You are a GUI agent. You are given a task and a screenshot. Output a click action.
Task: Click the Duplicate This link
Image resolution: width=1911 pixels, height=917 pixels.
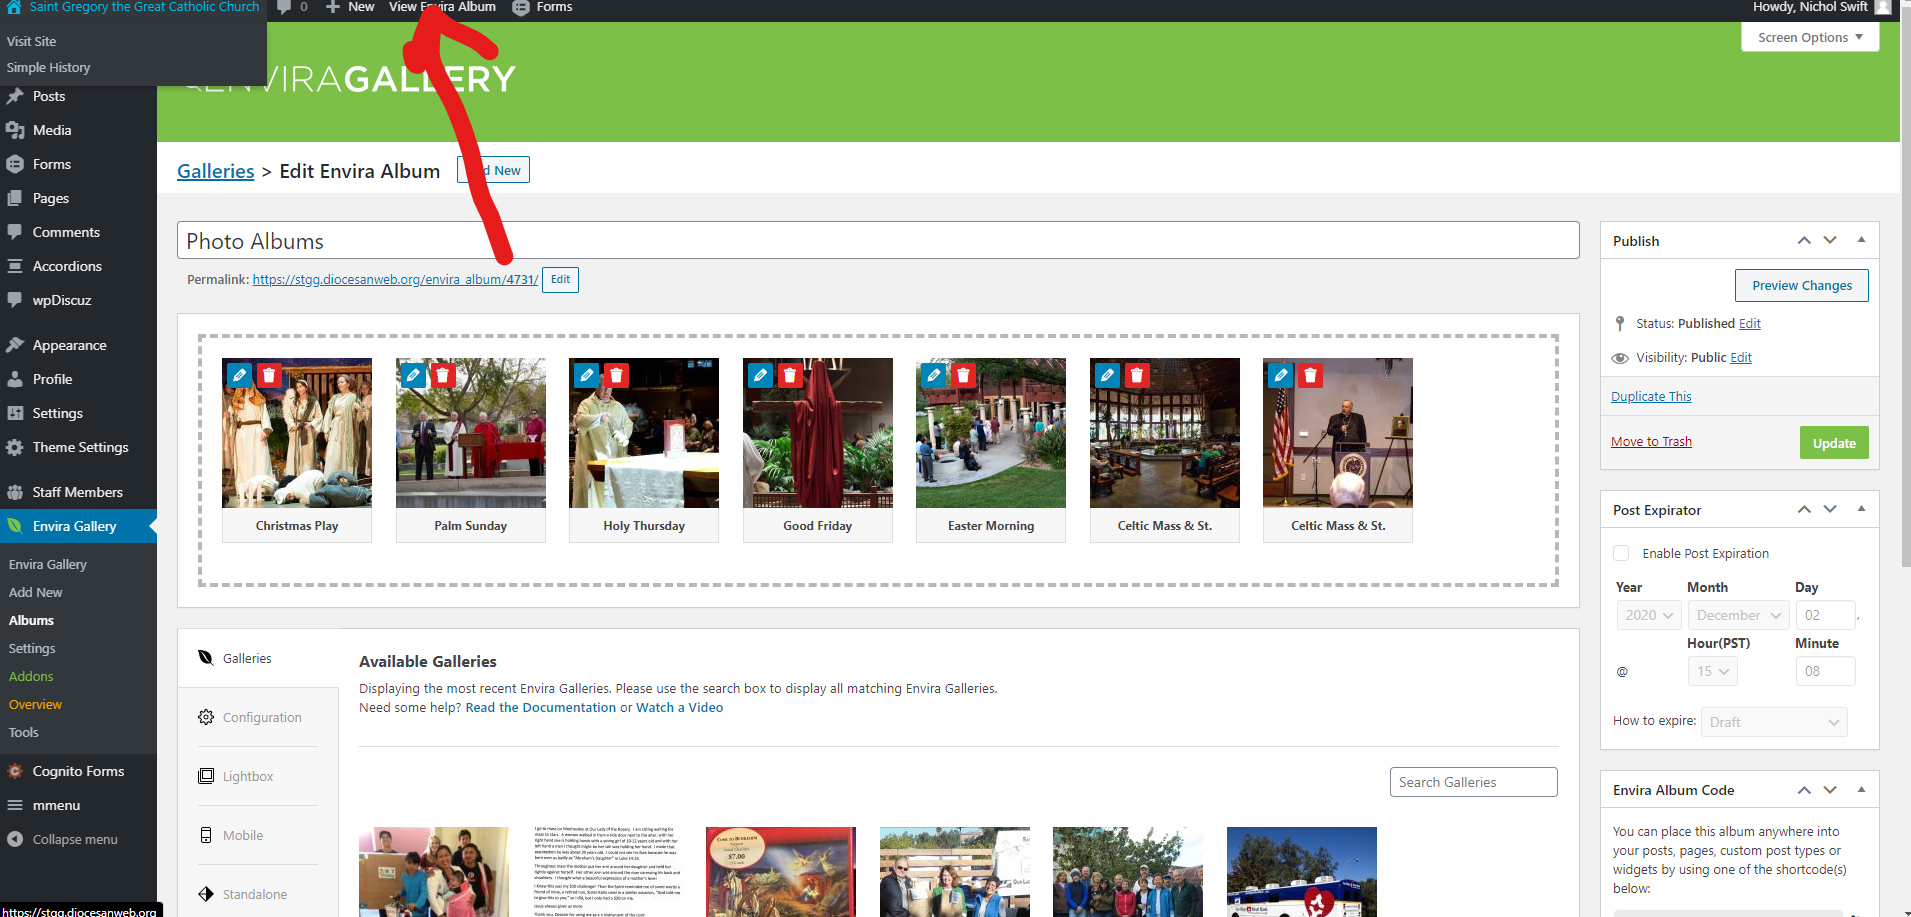(1651, 396)
